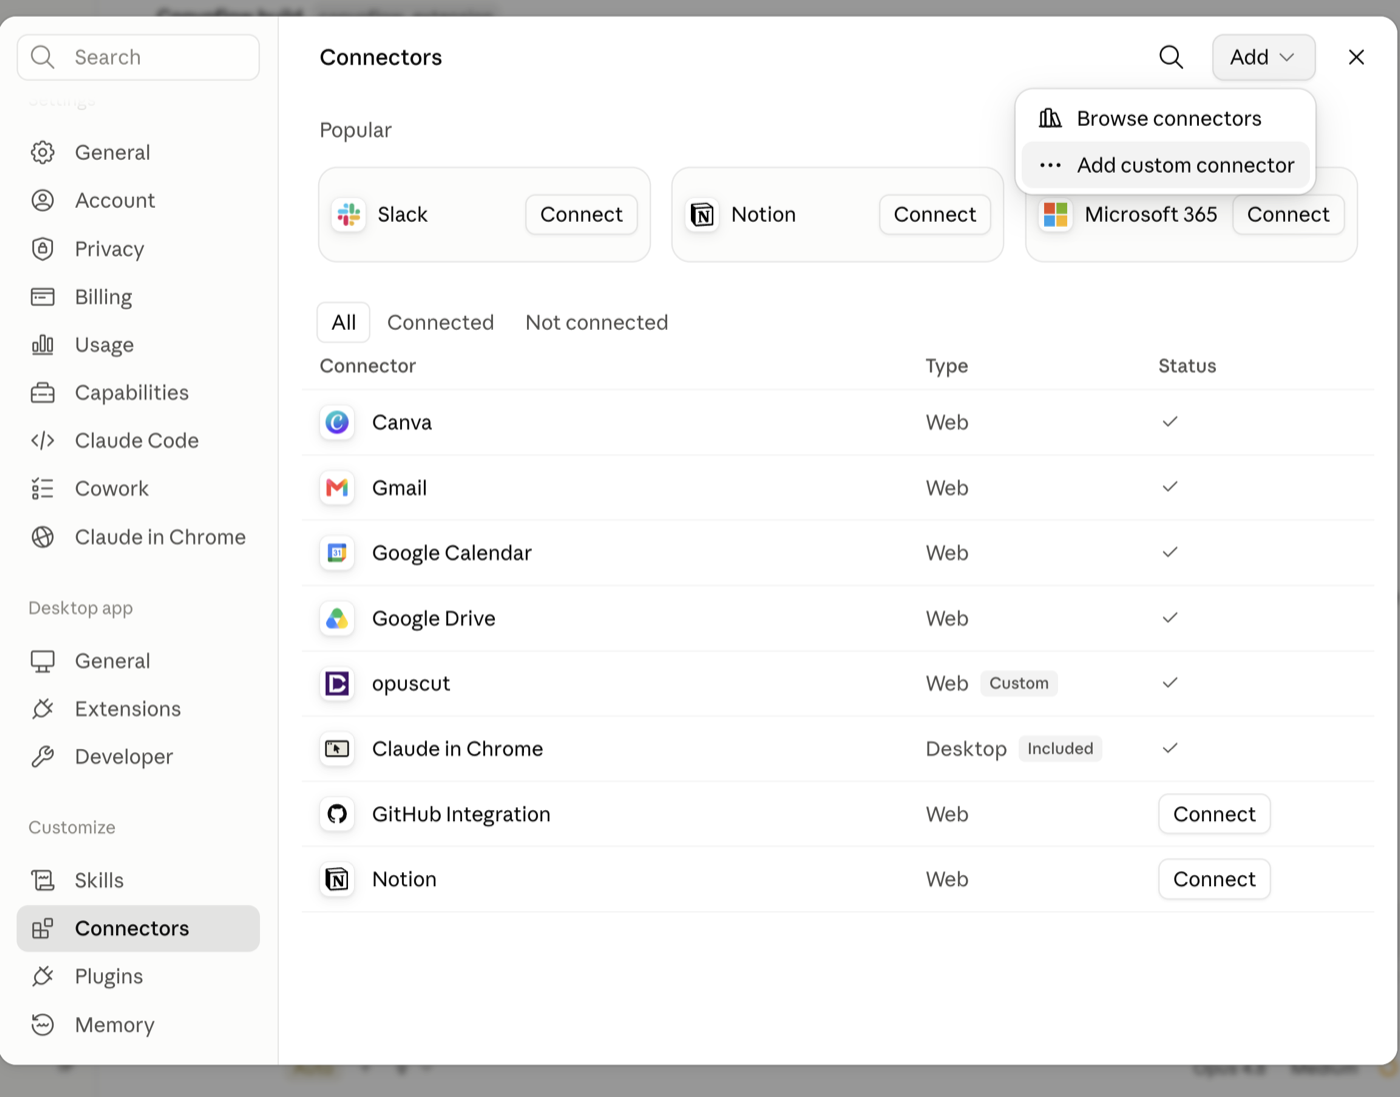Click the GitHub Integration row name
This screenshot has width=1400, height=1097.
[461, 814]
